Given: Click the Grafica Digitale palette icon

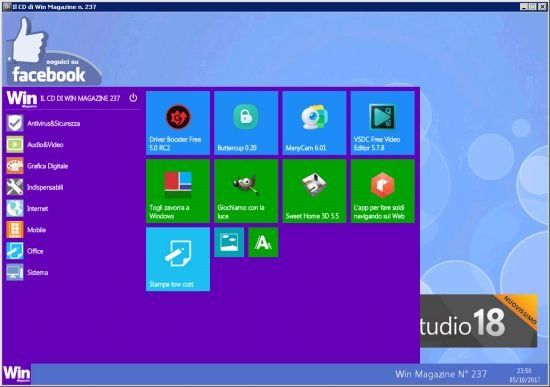Looking at the screenshot, I should pyautogui.click(x=15, y=166).
